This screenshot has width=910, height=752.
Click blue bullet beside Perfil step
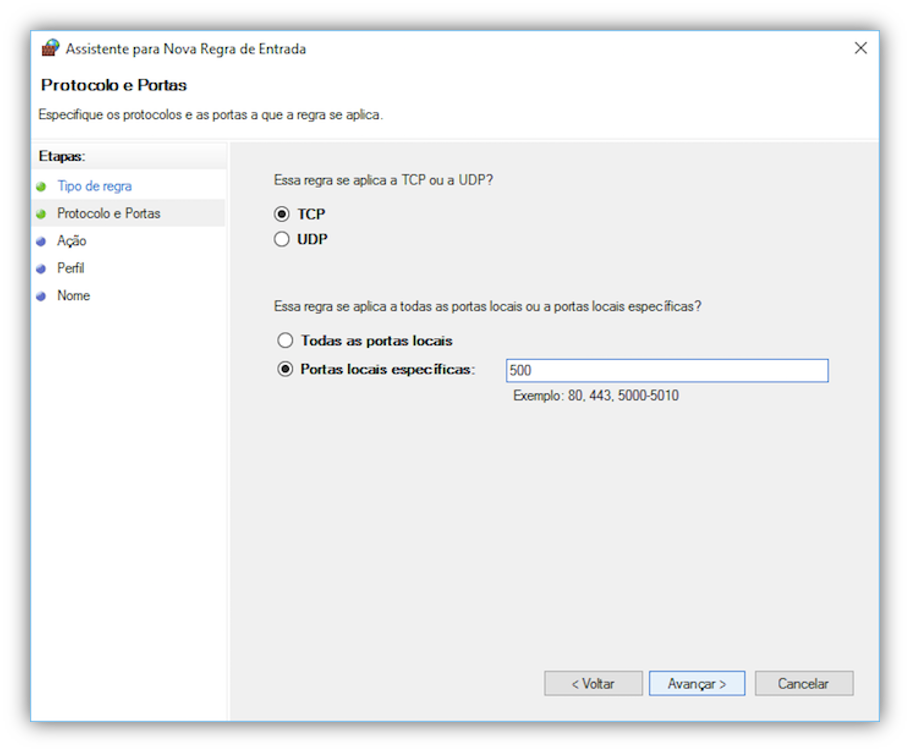[41, 269]
